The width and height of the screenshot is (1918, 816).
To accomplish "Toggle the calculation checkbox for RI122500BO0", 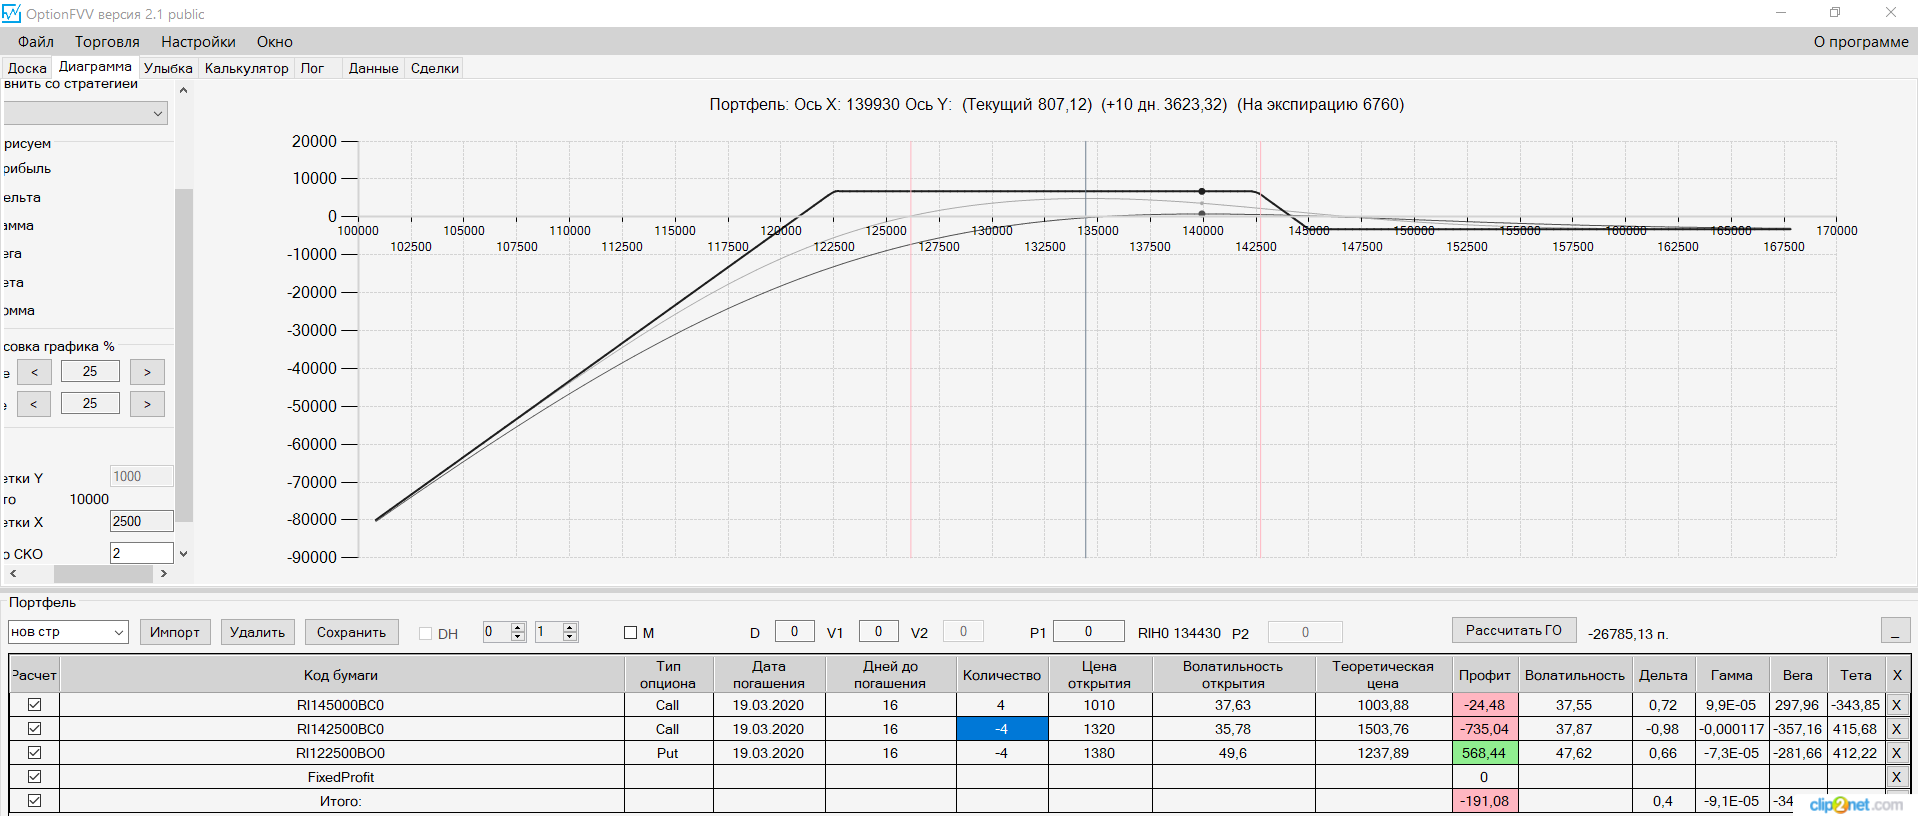I will click(35, 753).
